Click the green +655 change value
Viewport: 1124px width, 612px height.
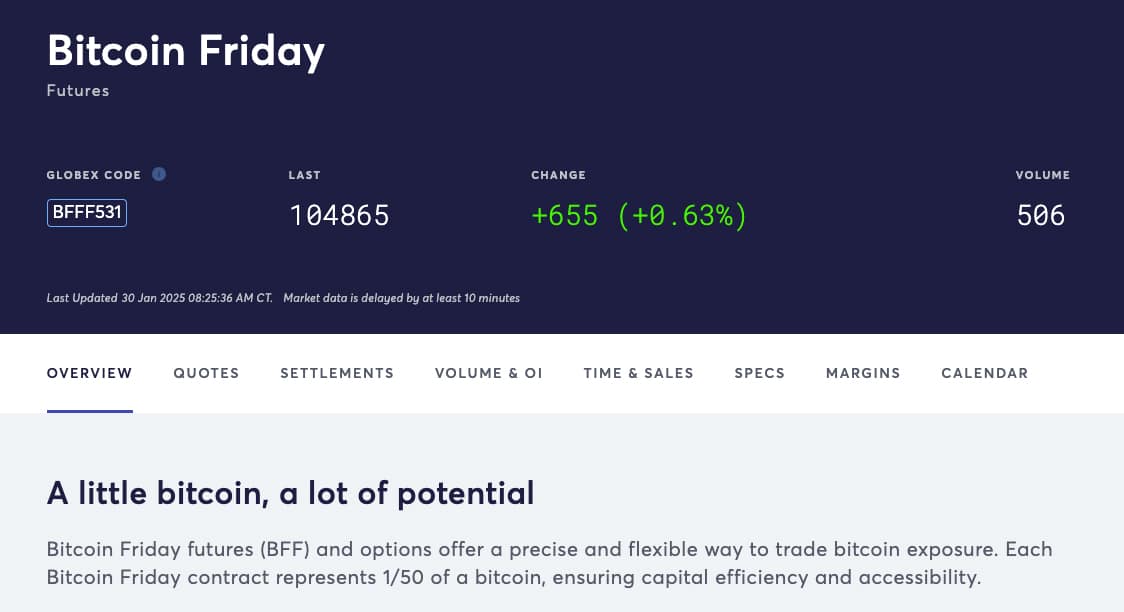(565, 215)
